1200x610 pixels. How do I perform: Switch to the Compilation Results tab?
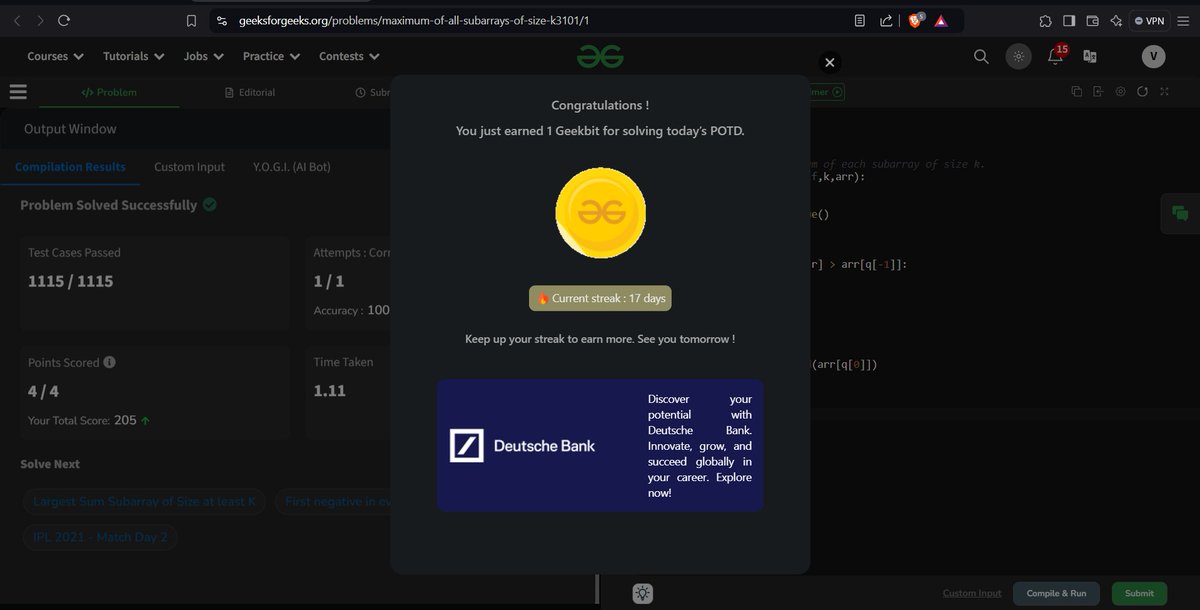pyautogui.click(x=70, y=167)
